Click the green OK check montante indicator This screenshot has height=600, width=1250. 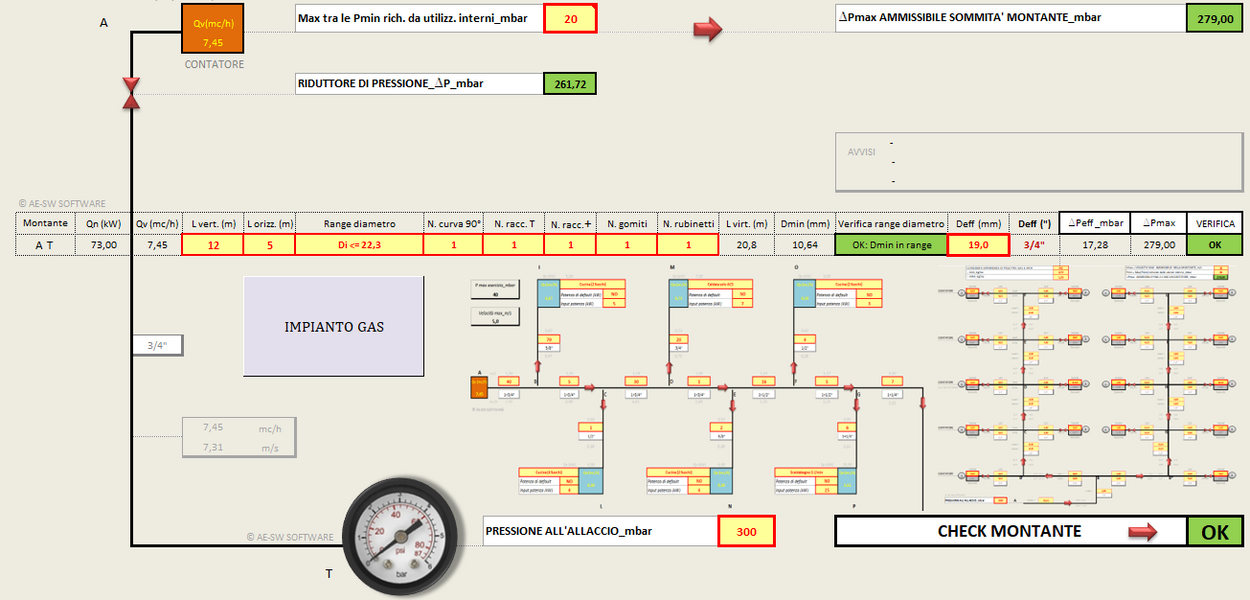coord(1214,532)
